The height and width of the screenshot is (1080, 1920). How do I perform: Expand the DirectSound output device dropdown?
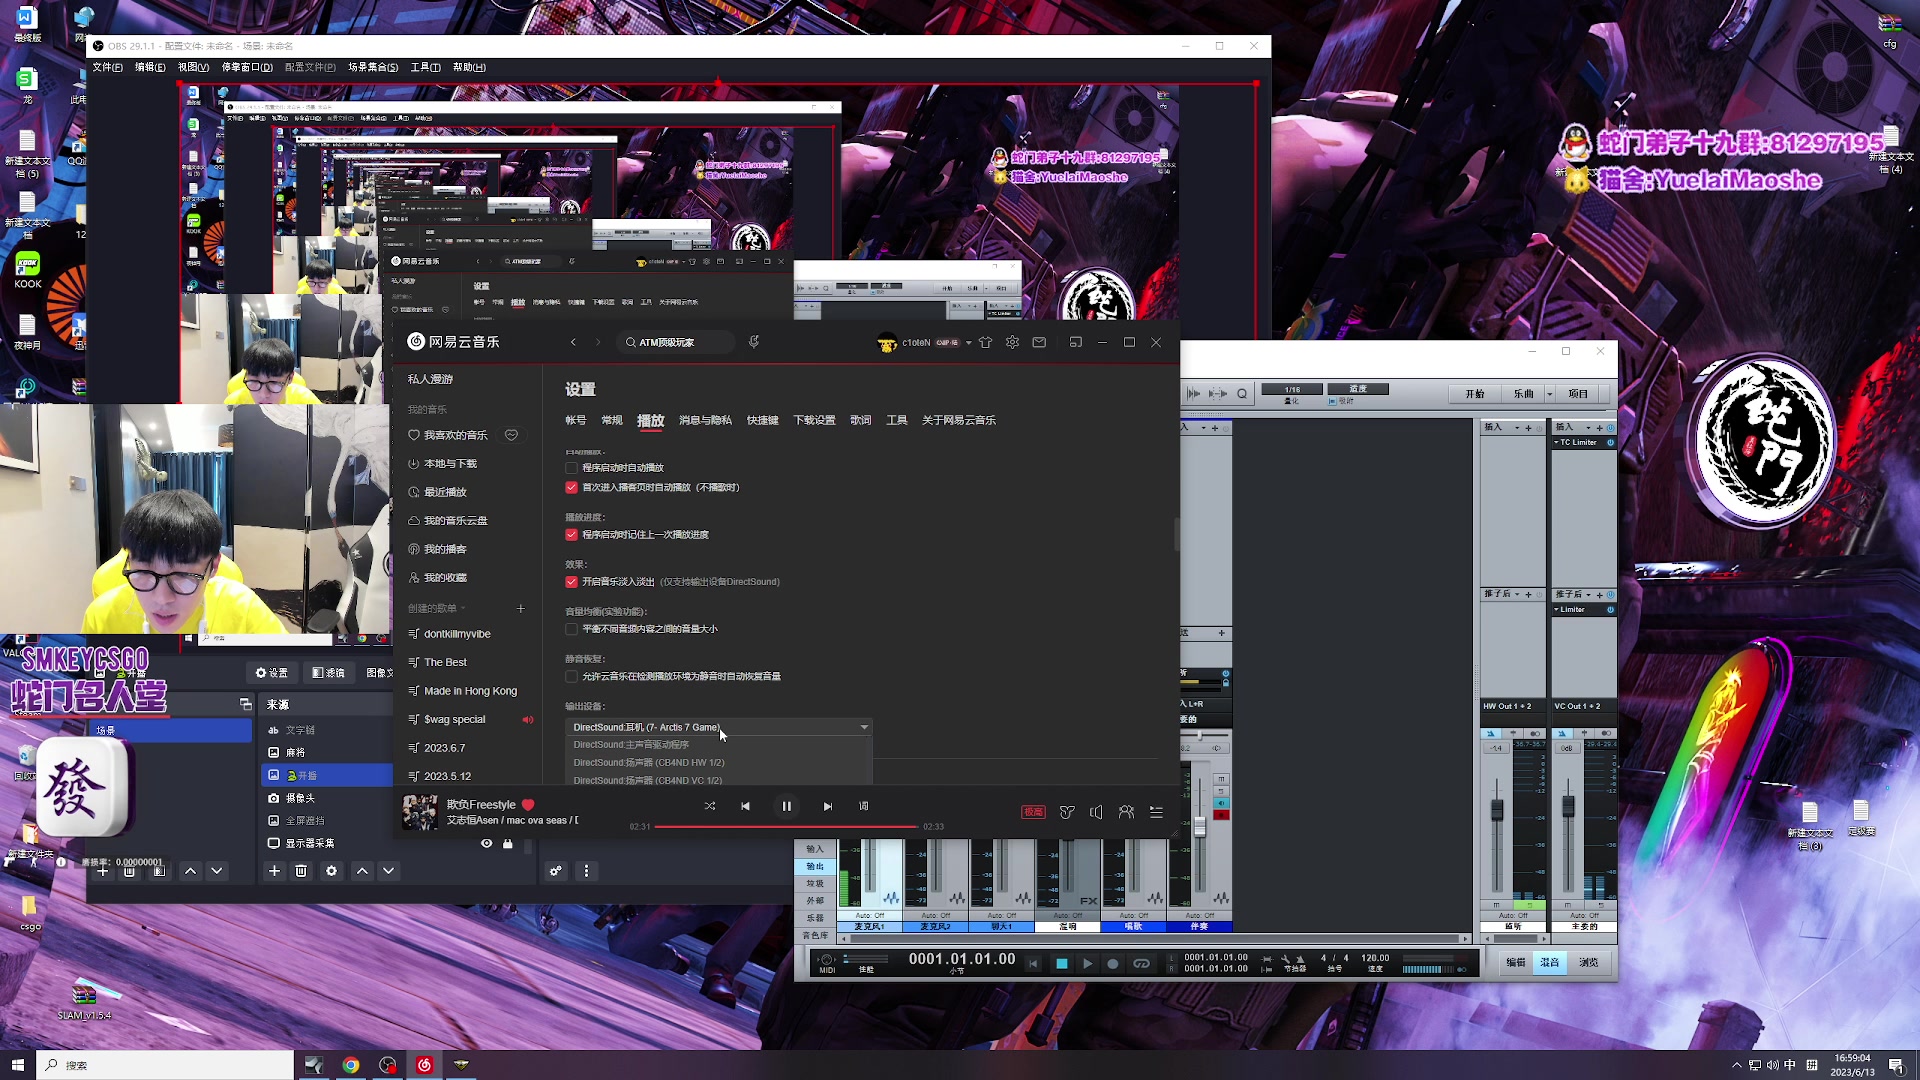tap(864, 727)
